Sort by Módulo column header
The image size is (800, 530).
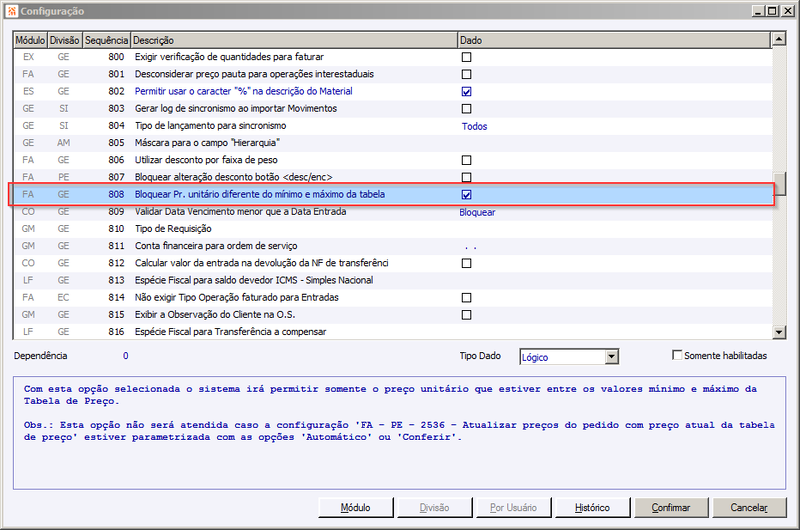click(30, 40)
